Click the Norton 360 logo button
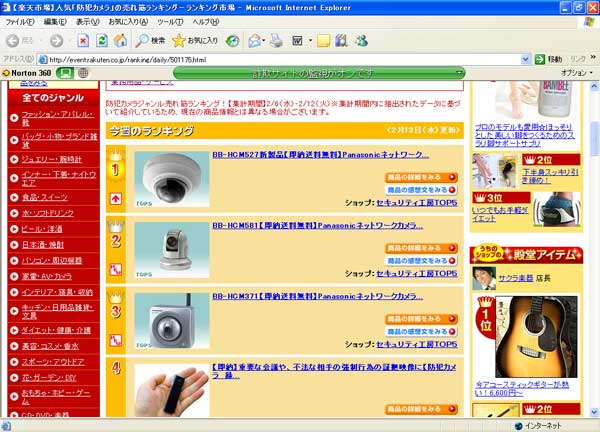Image resolution: width=600 pixels, height=432 pixels. click(27, 73)
